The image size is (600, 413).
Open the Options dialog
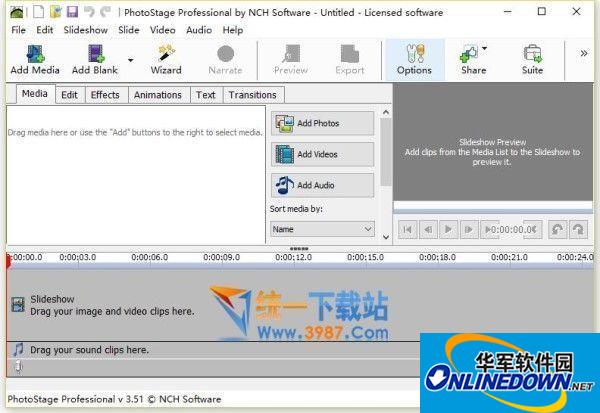(414, 59)
